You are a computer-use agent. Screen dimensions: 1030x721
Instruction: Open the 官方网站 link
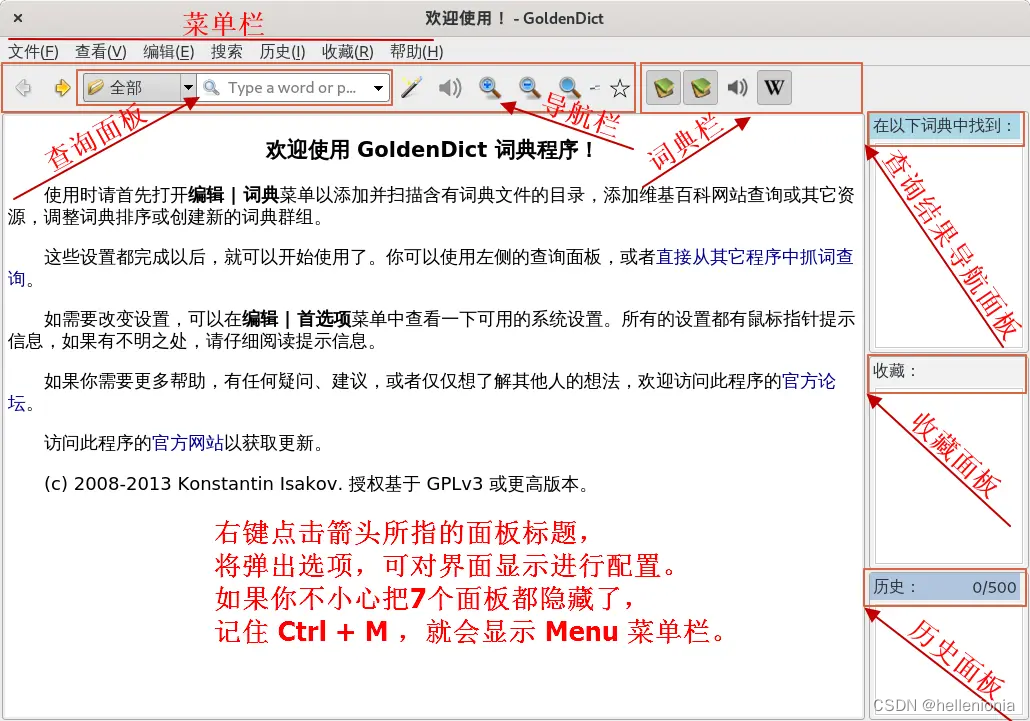(188, 443)
